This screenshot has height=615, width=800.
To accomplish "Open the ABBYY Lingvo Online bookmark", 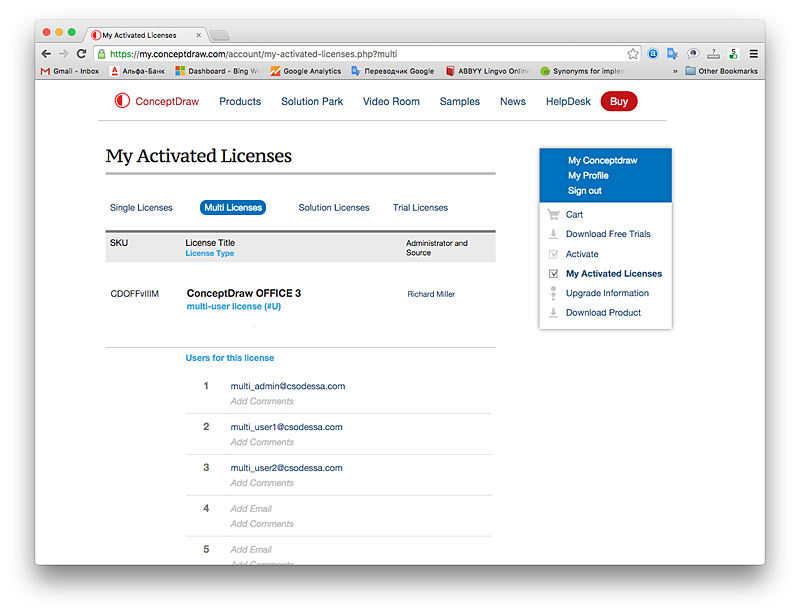I will pyautogui.click(x=488, y=71).
